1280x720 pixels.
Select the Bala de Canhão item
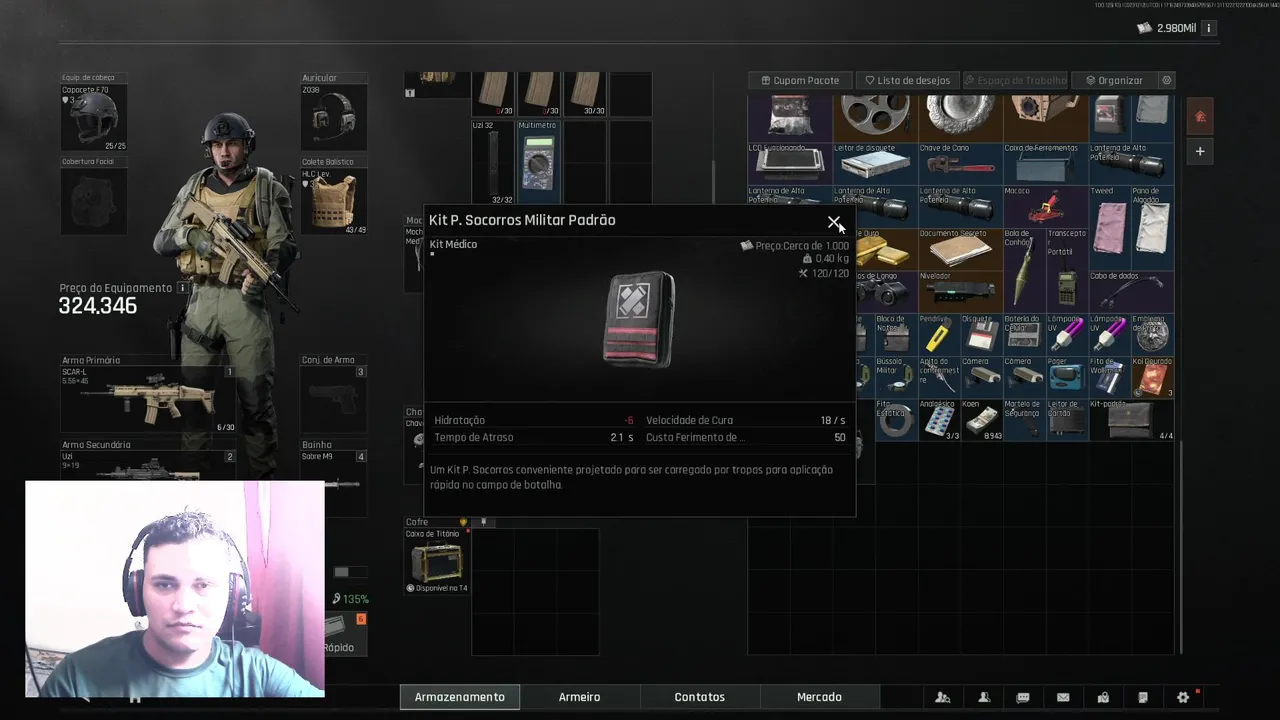(1024, 270)
